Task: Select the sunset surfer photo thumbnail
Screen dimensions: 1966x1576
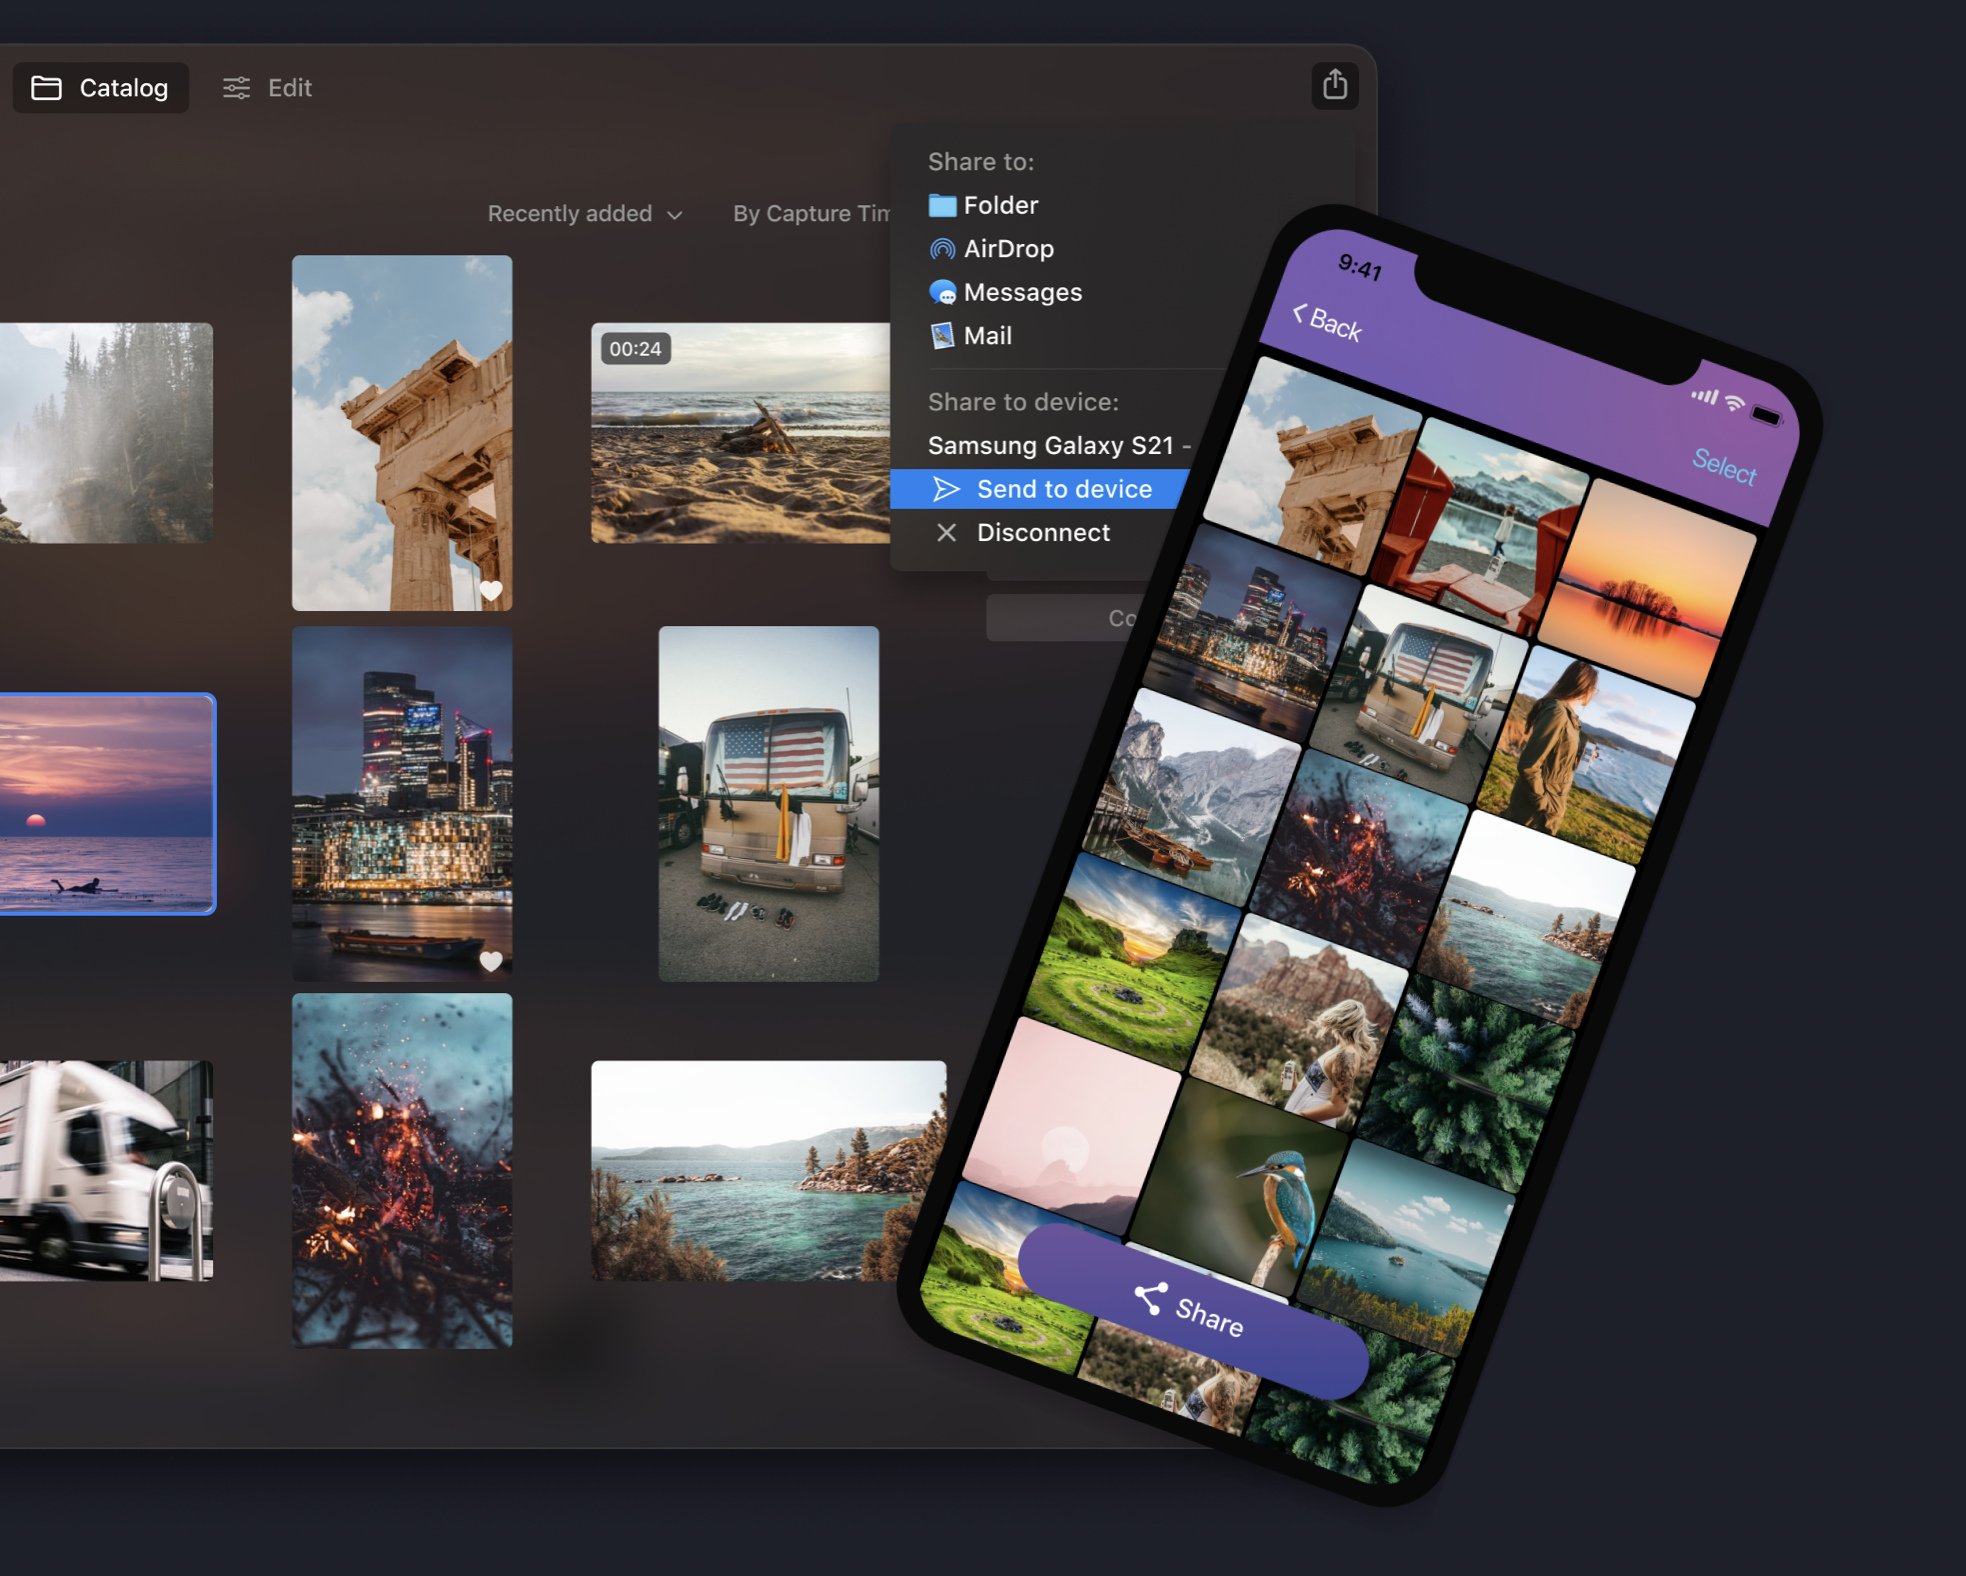Action: coord(106,804)
